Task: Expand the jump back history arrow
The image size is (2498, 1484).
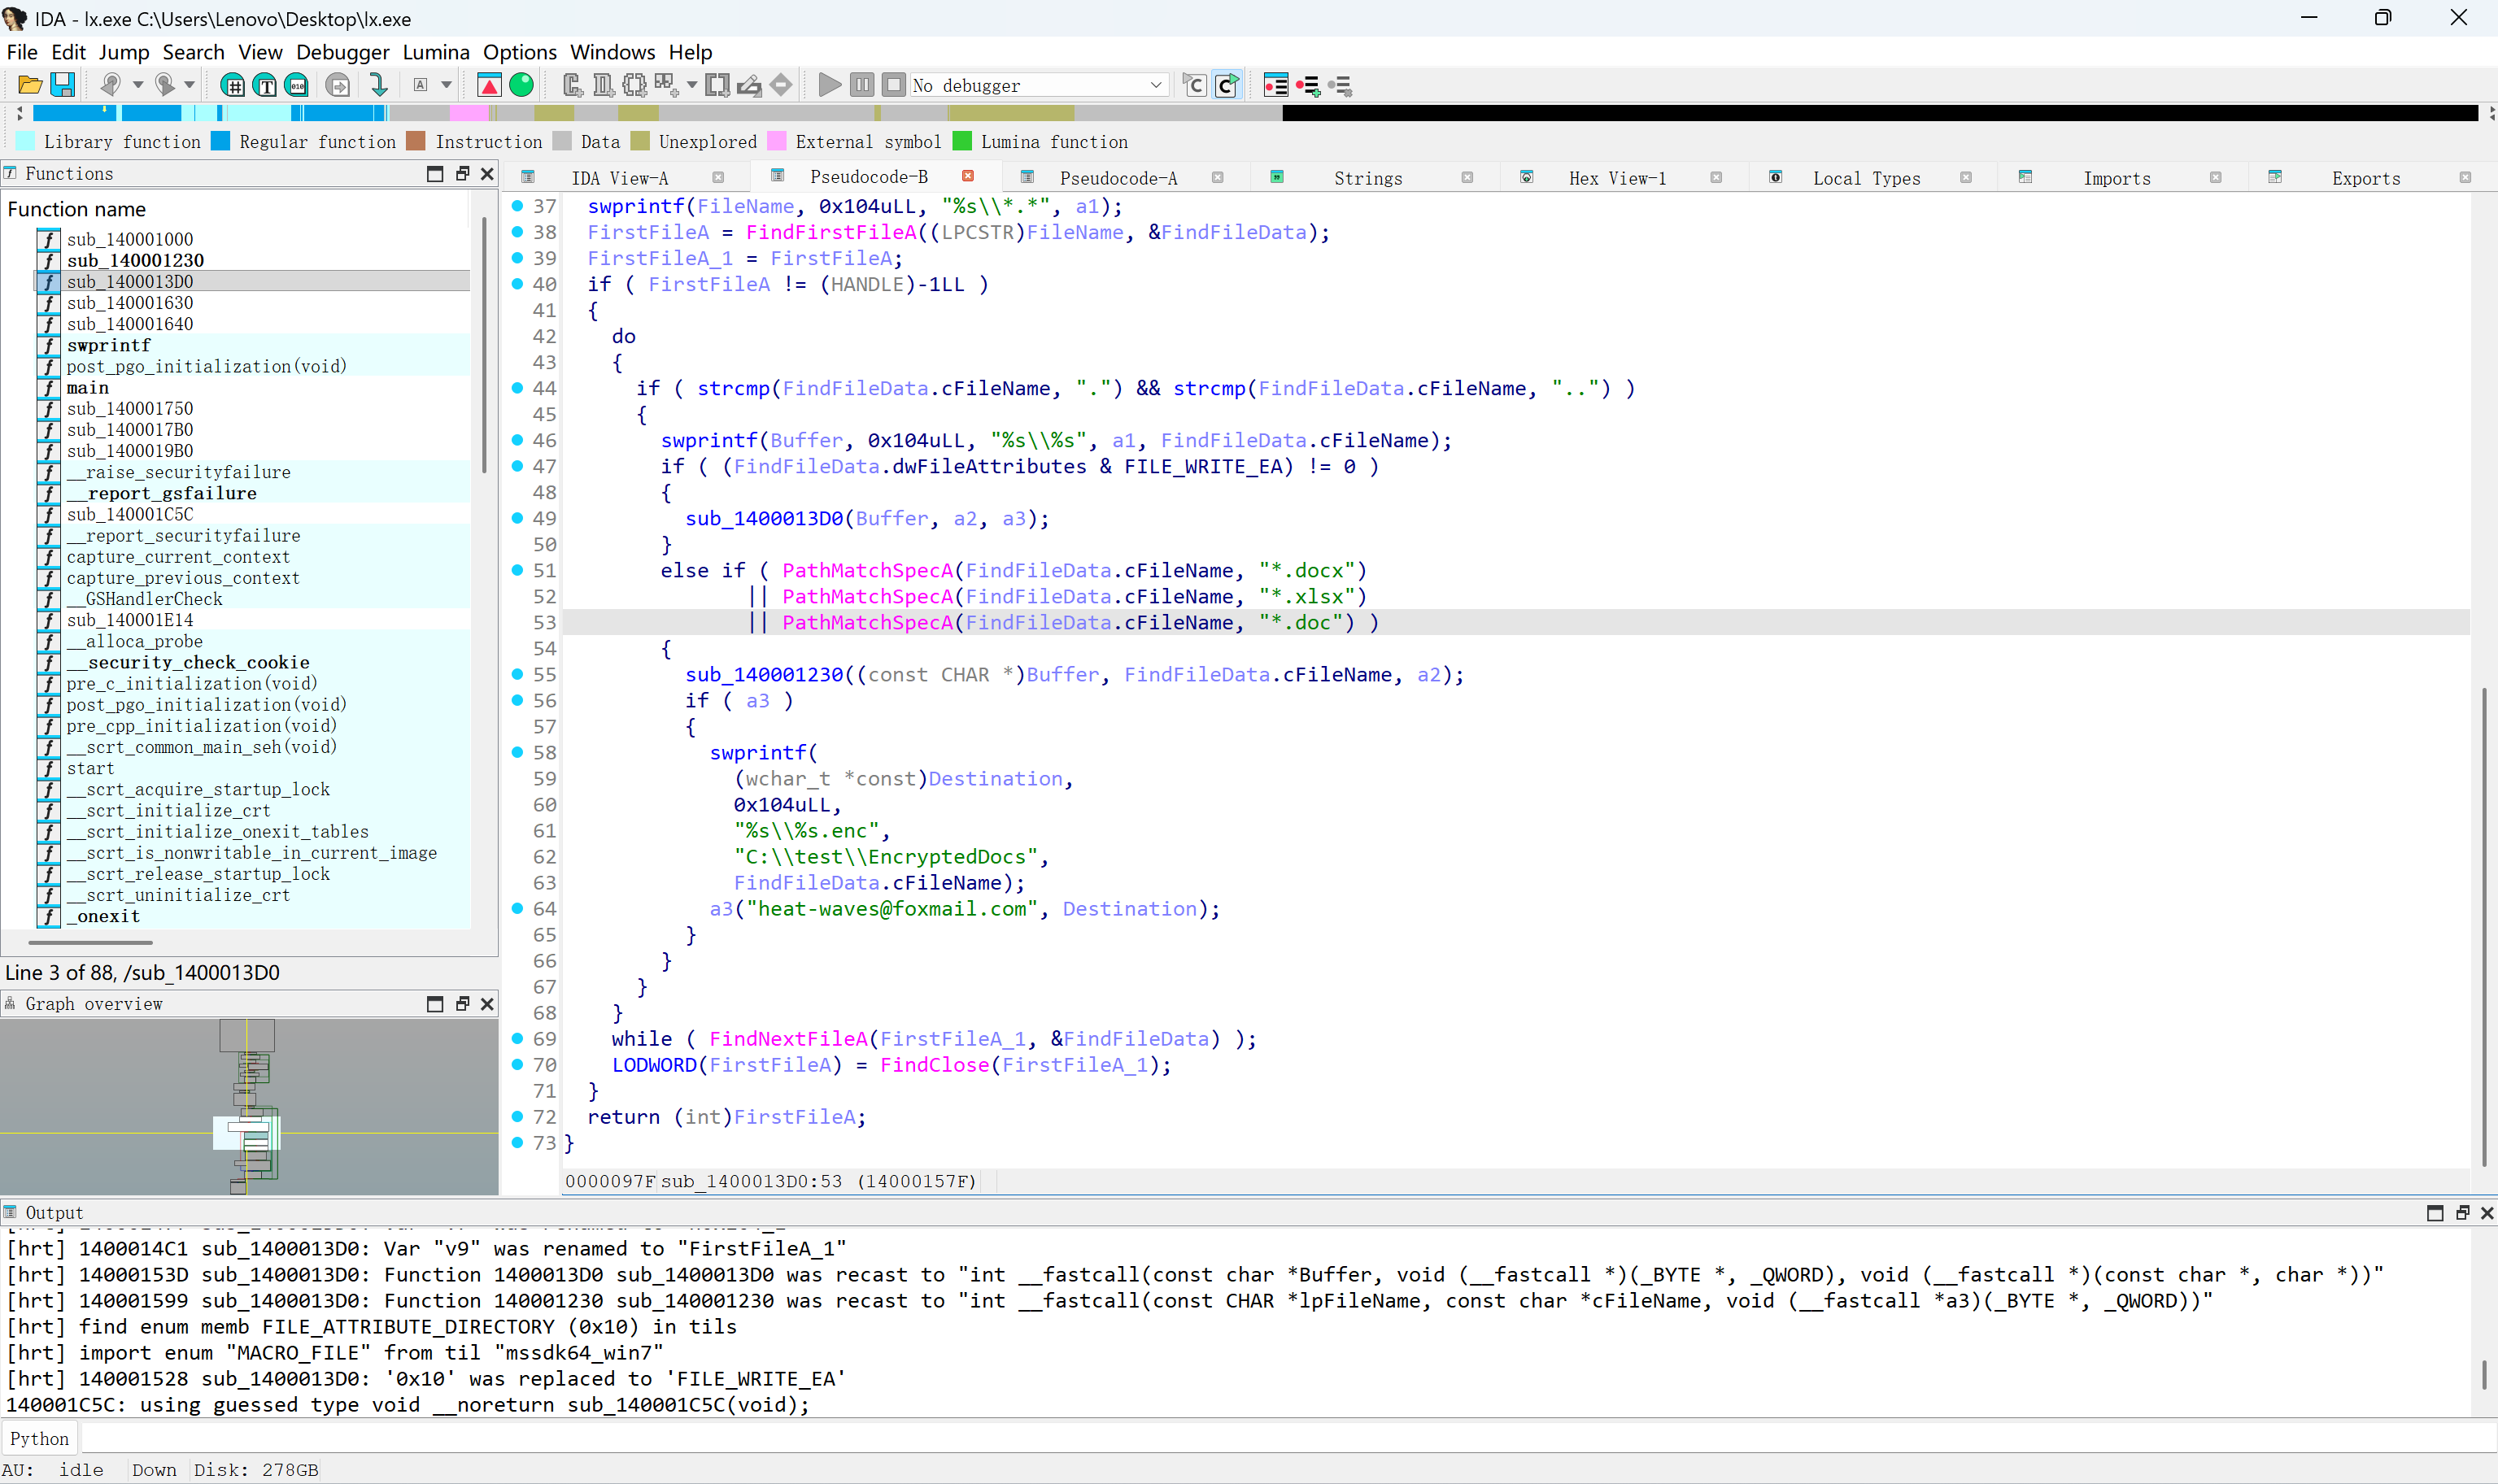Action: (x=138, y=85)
